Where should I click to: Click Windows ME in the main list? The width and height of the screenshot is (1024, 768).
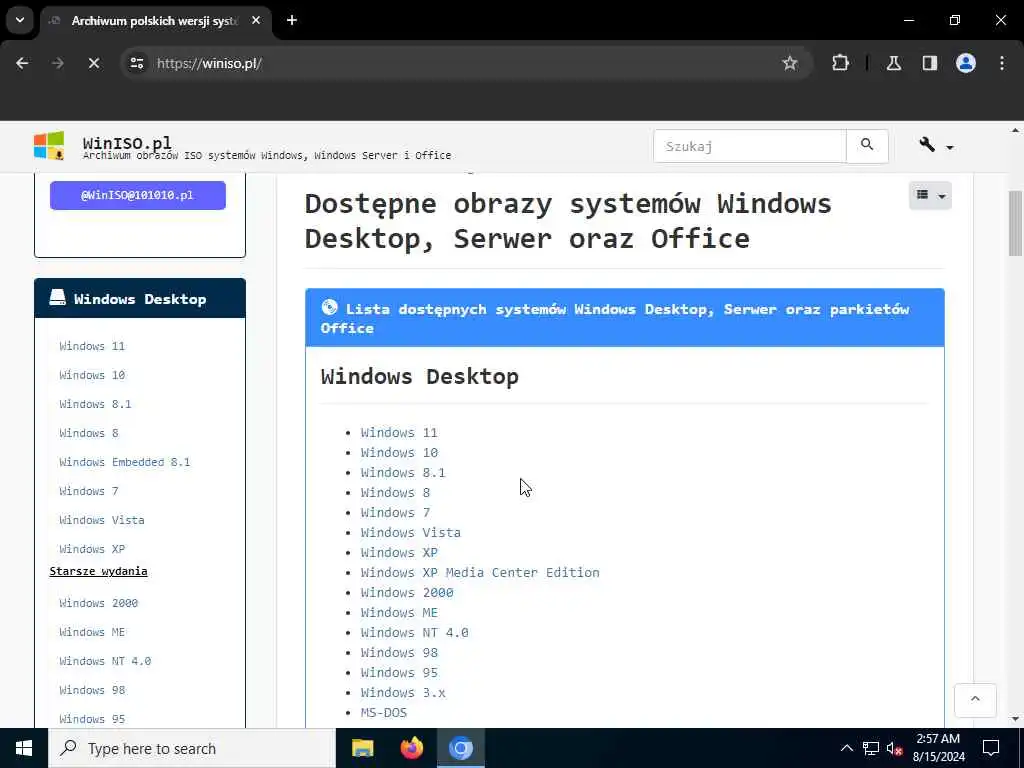(399, 613)
